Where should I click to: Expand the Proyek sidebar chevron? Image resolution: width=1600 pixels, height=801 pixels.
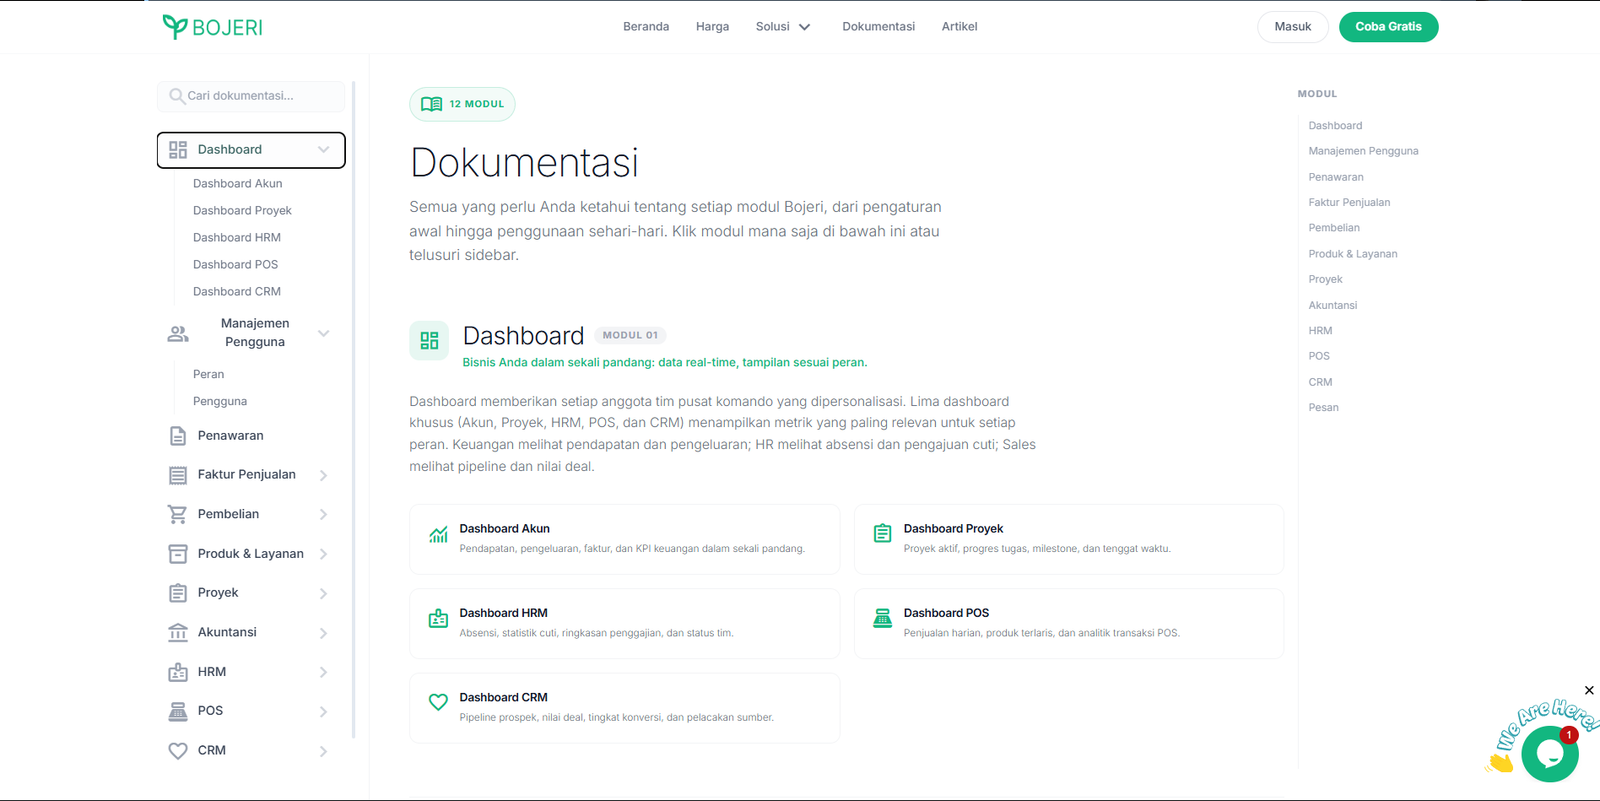324,594
